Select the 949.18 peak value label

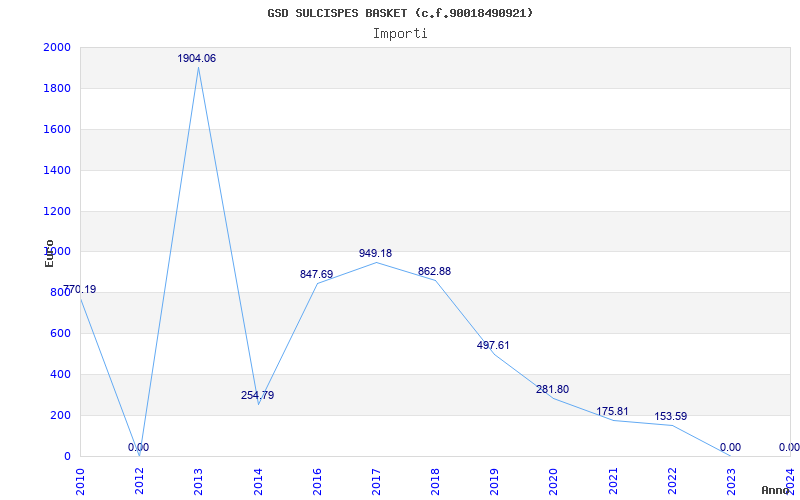pyautogui.click(x=376, y=253)
